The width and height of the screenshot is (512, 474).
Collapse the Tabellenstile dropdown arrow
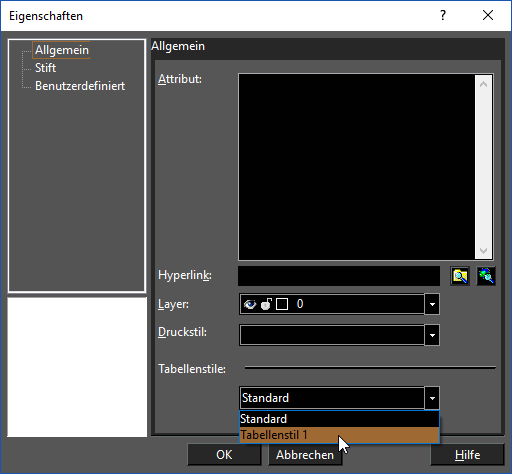click(x=432, y=398)
